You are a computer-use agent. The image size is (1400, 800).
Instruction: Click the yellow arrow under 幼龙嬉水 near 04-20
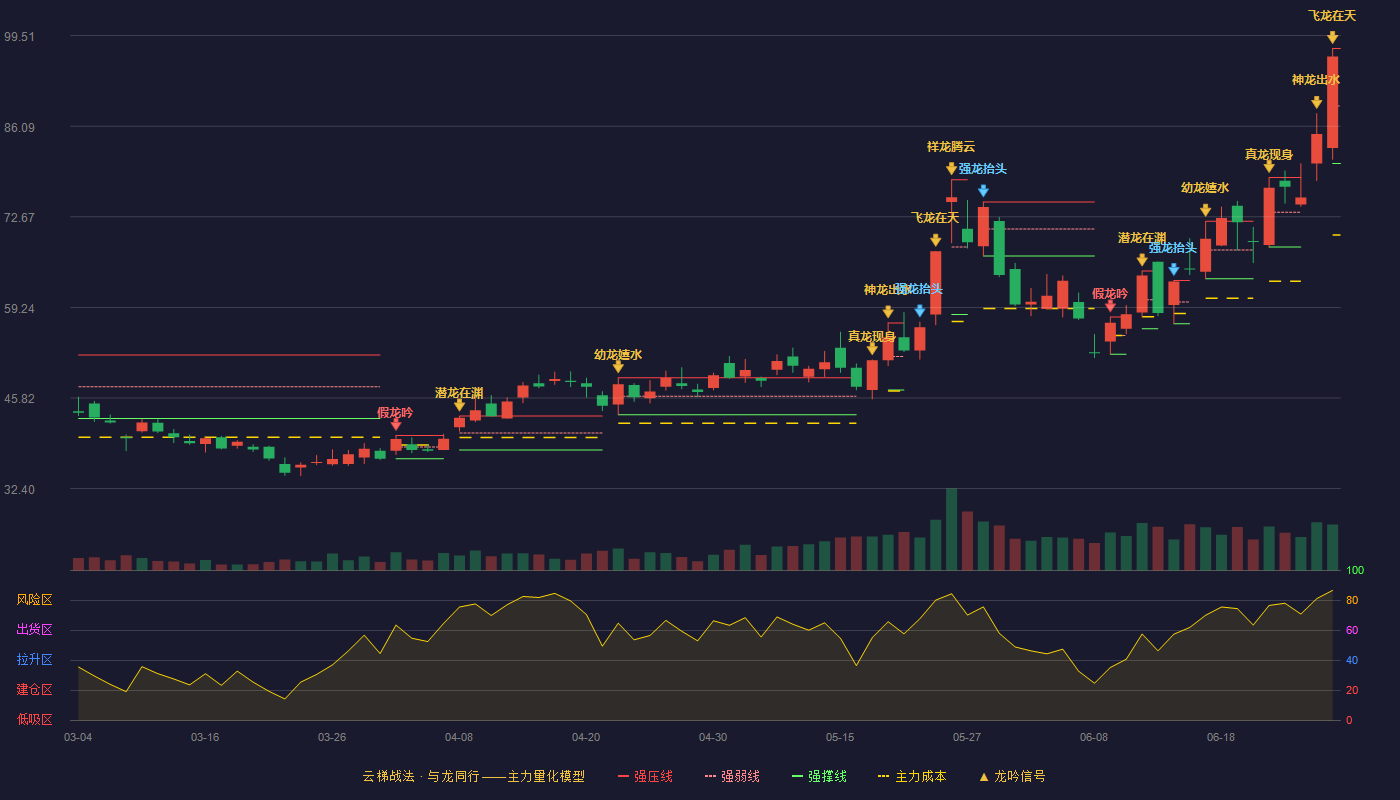coord(618,367)
